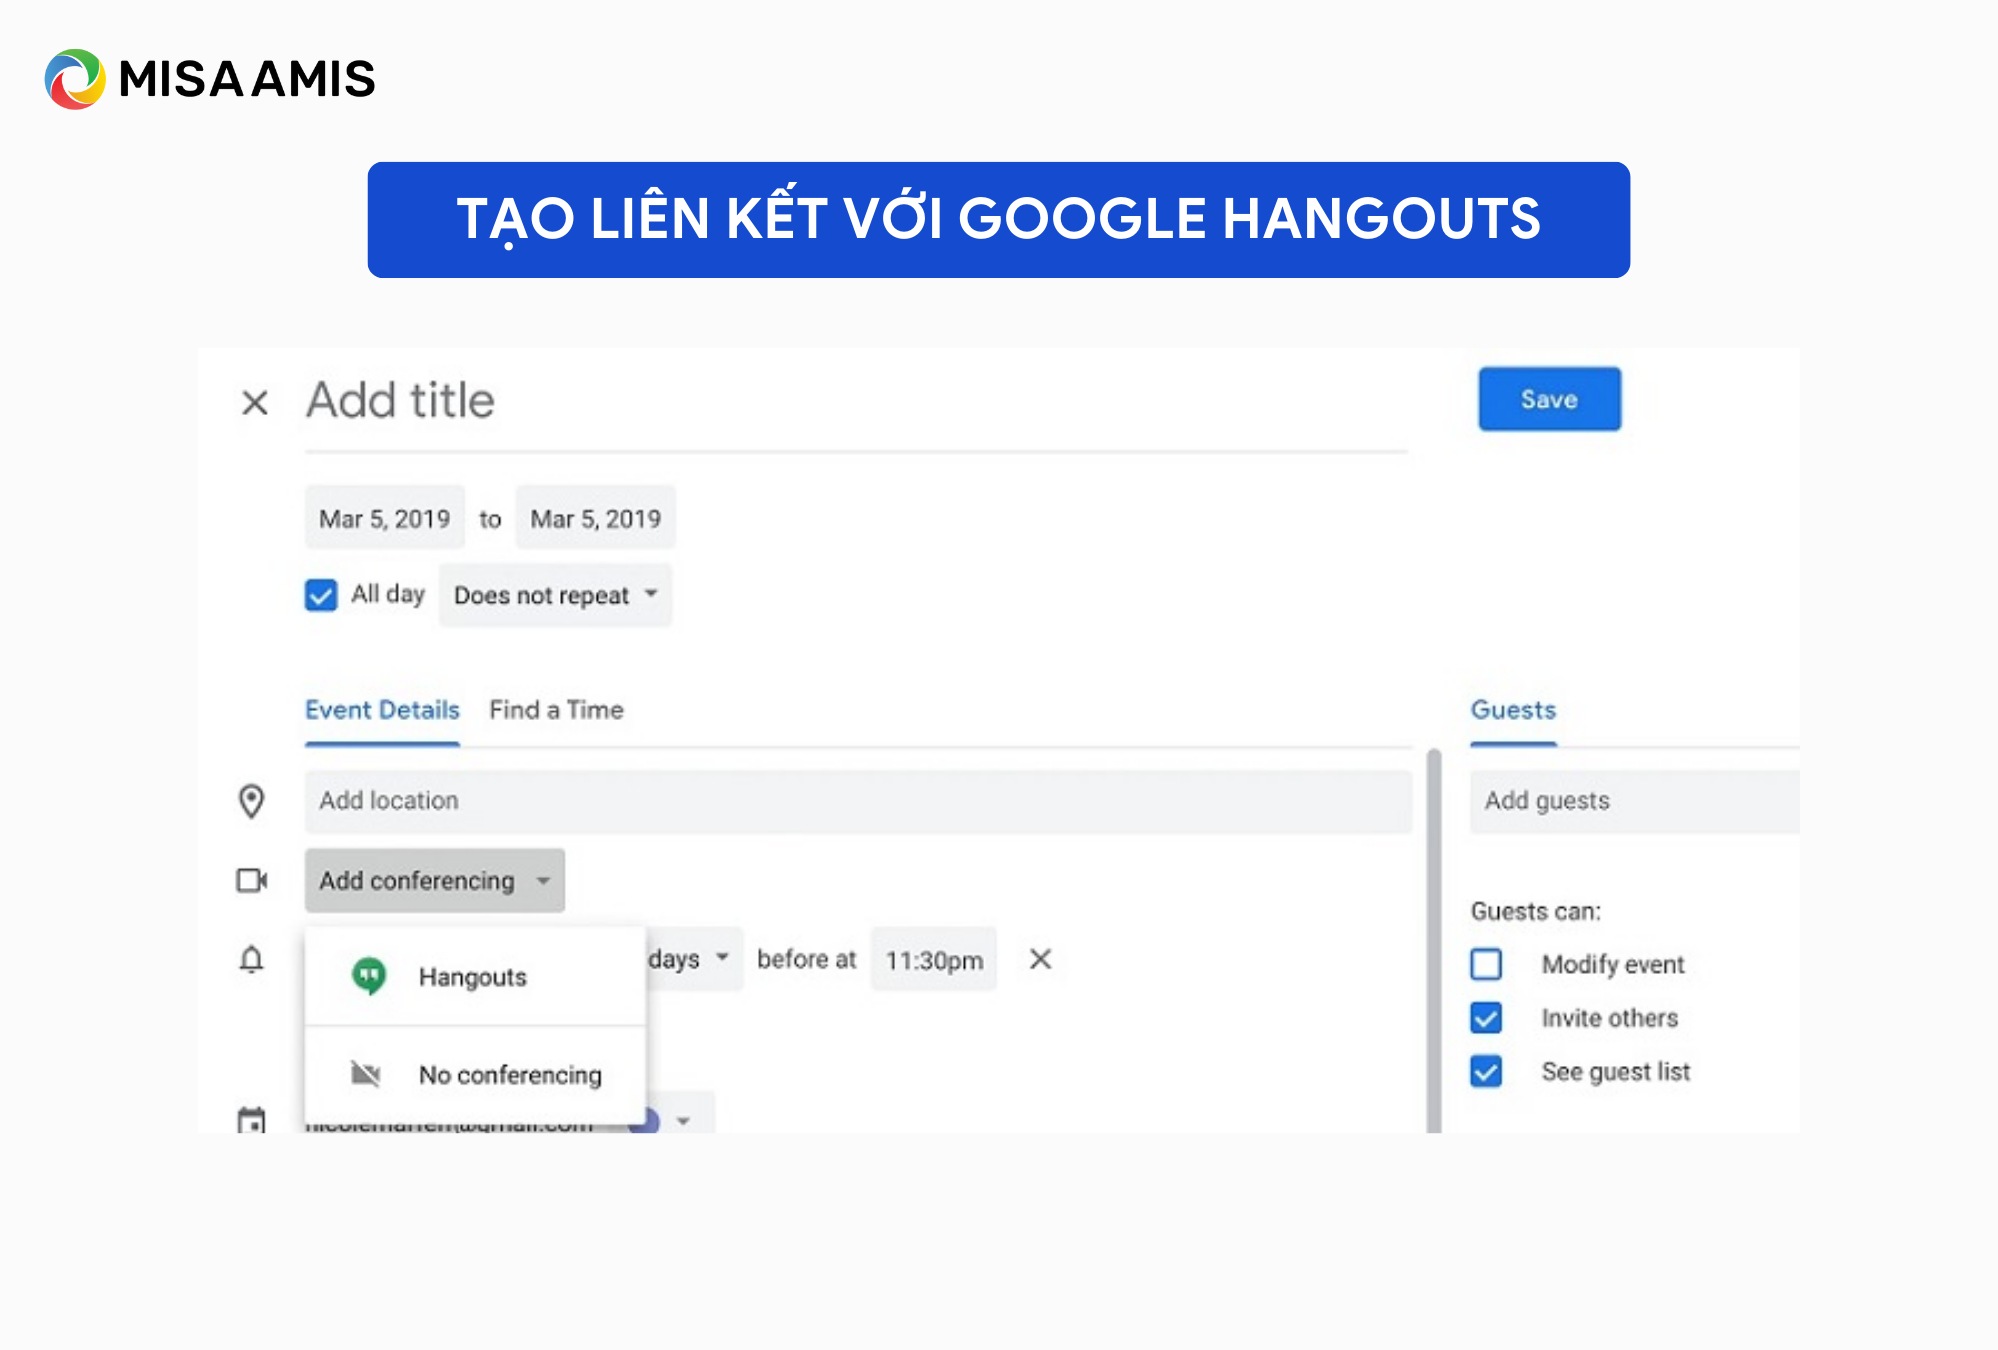Switch to the Find a Time tab
This screenshot has width=1998, height=1350.
coord(556,710)
